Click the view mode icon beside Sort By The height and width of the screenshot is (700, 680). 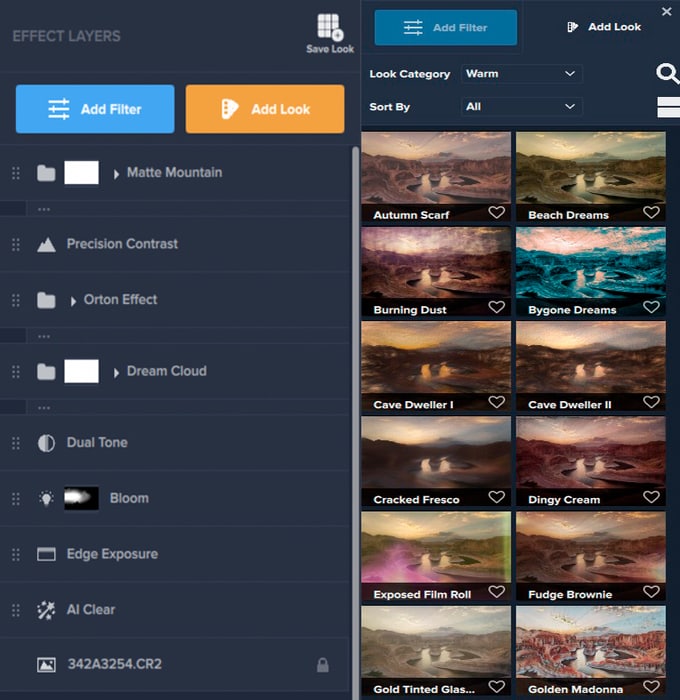(x=668, y=108)
